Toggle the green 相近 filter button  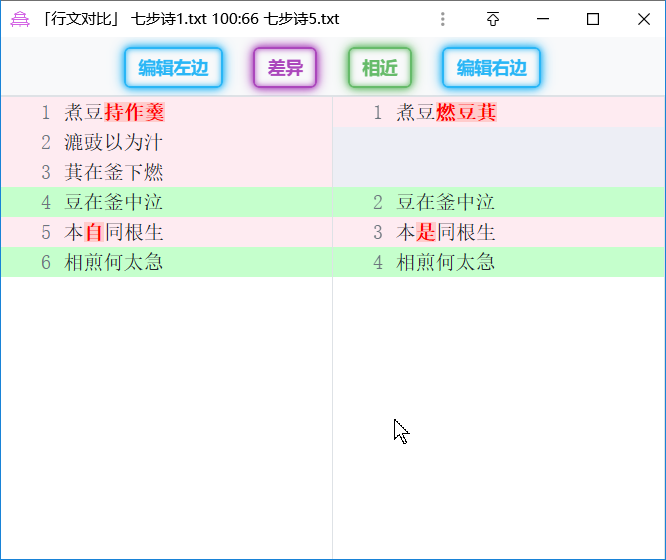pyautogui.click(x=380, y=68)
